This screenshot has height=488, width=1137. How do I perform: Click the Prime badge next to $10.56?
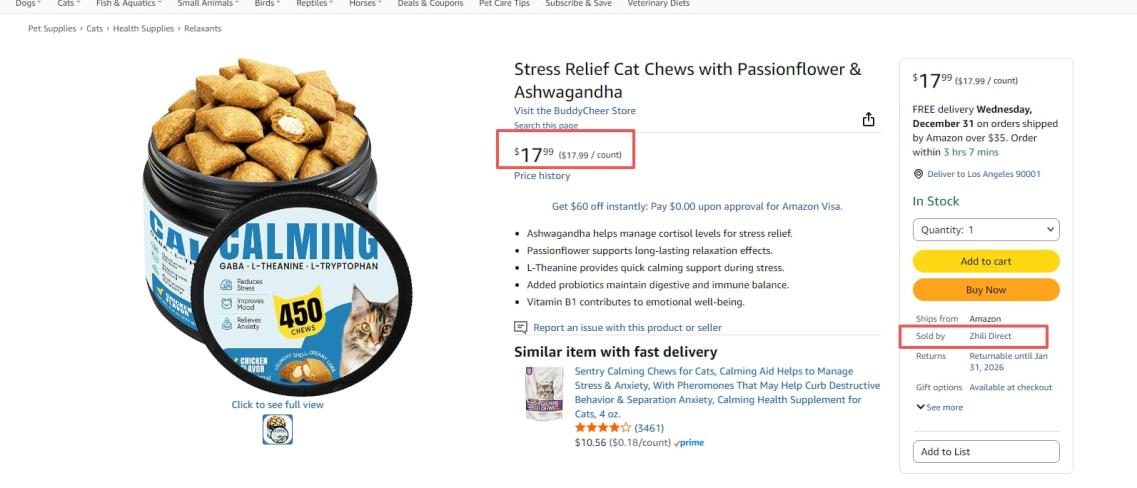[689, 442]
